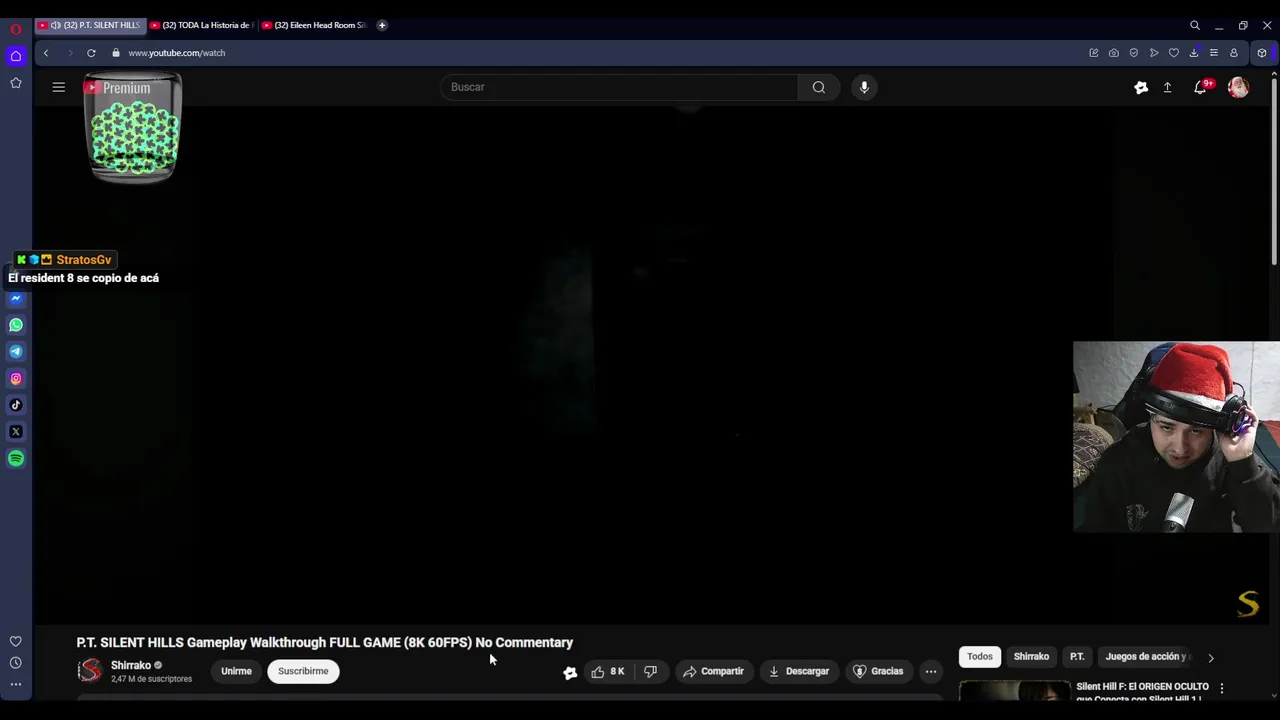Open TikTok in the Opera sidebar

pos(16,405)
